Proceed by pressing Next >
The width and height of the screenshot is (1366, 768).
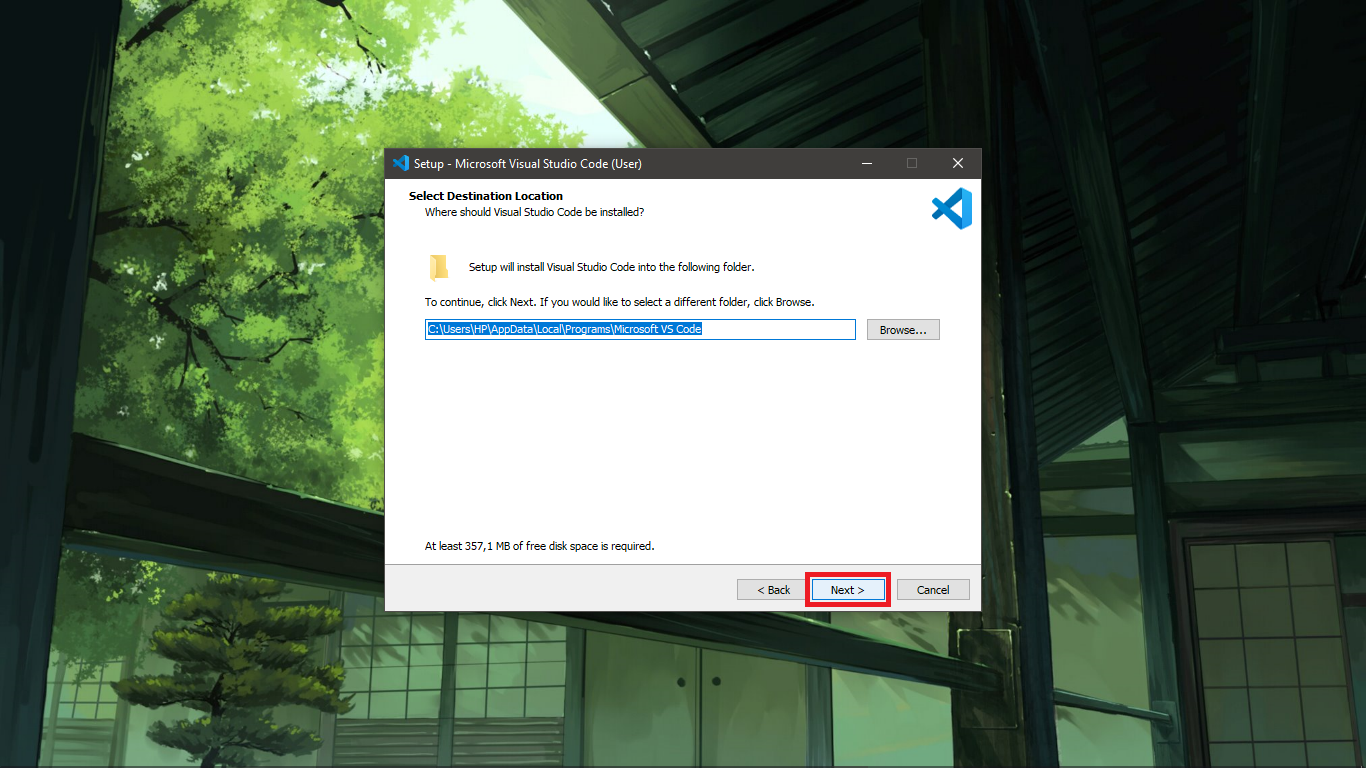pyautogui.click(x=847, y=590)
